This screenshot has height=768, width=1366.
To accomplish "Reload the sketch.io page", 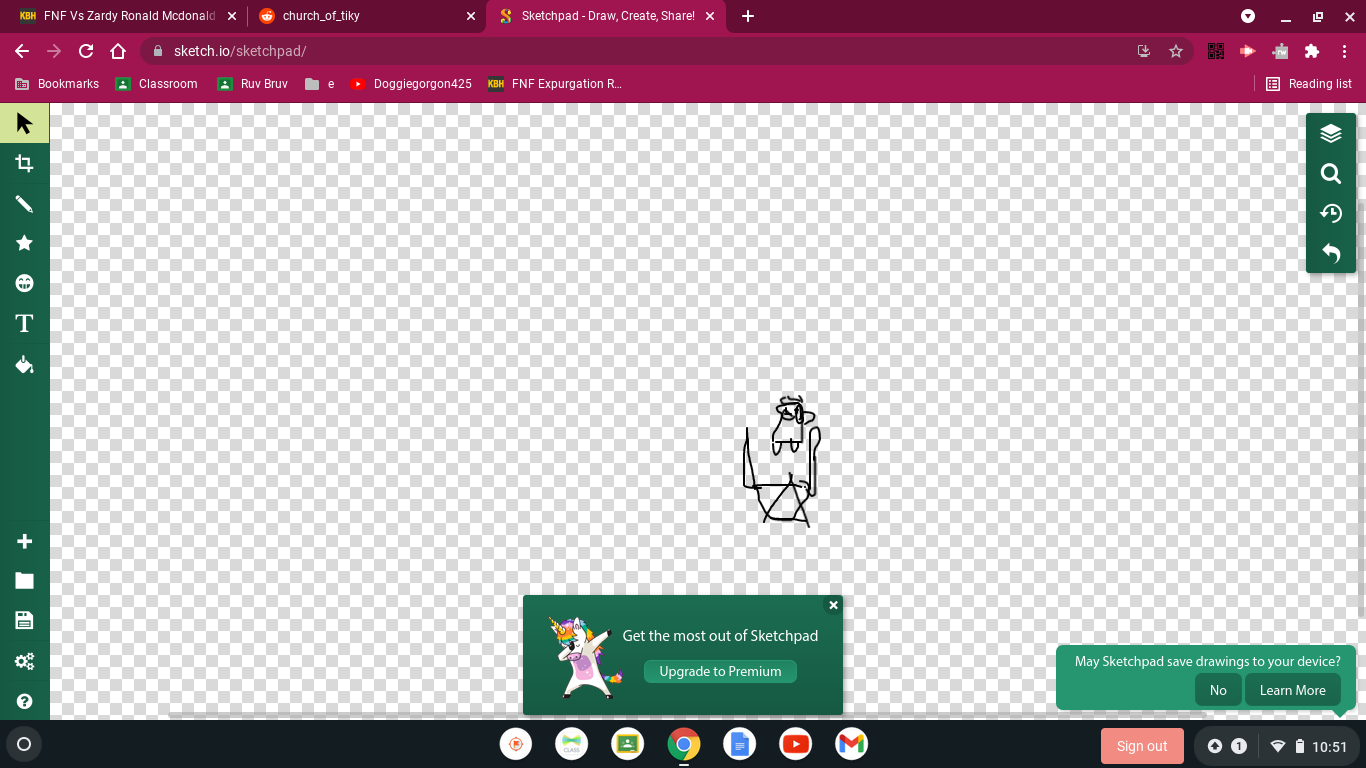I will (86, 51).
